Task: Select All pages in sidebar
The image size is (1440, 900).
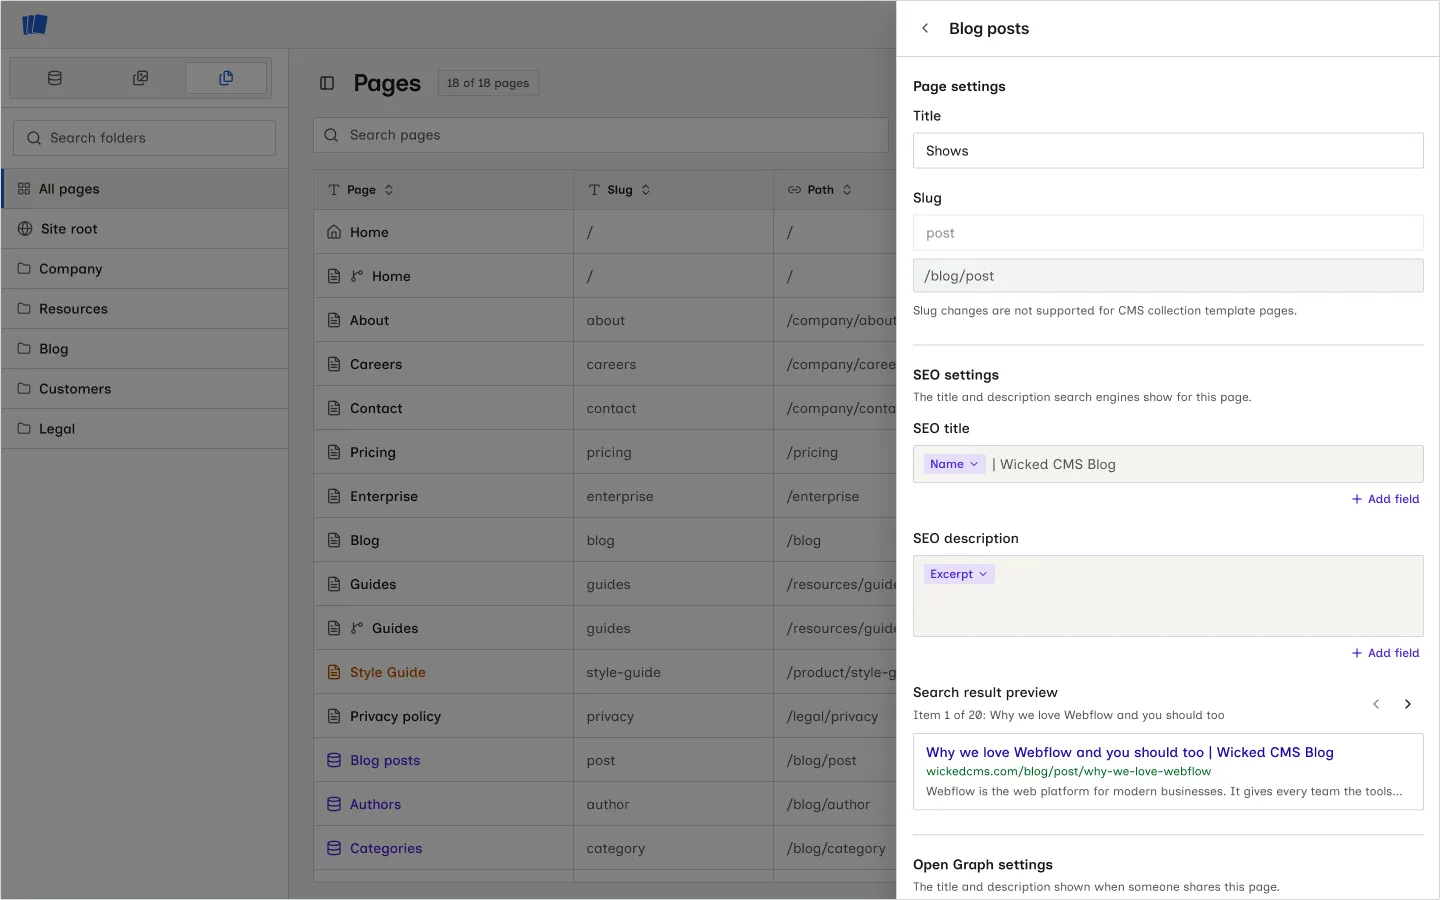Action: coord(145,189)
